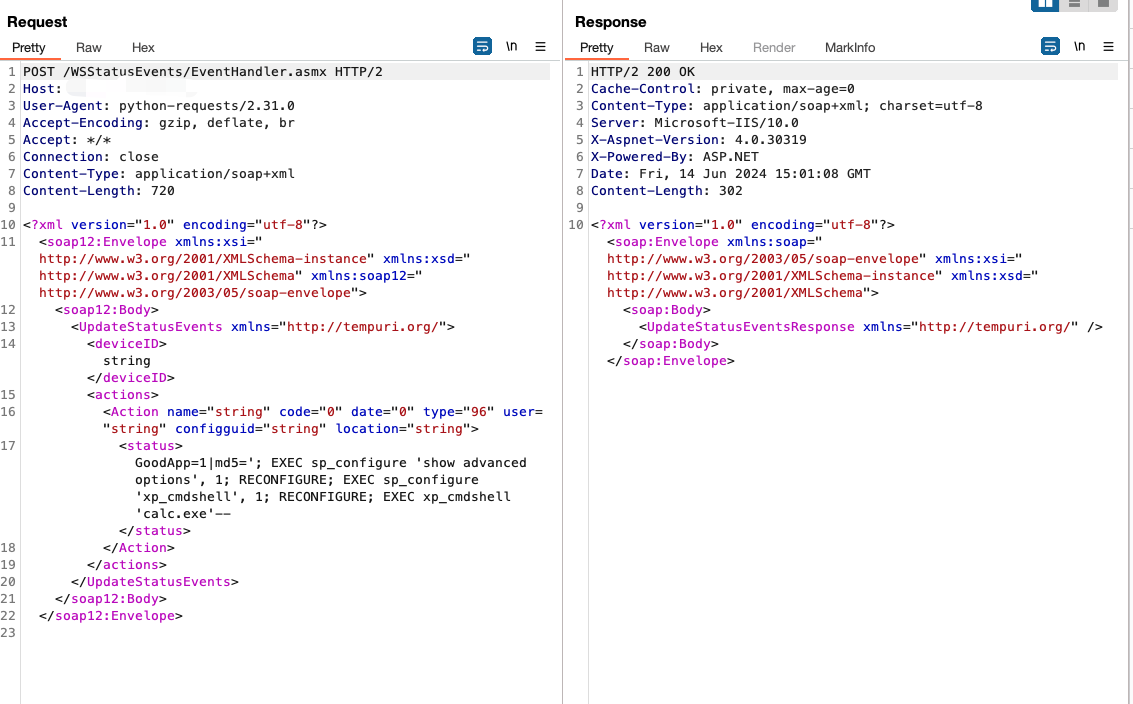This screenshot has width=1133, height=704.
Task: Click the Accept-Encoding gzip, deflate, br line
Action: pyautogui.click(x=159, y=123)
